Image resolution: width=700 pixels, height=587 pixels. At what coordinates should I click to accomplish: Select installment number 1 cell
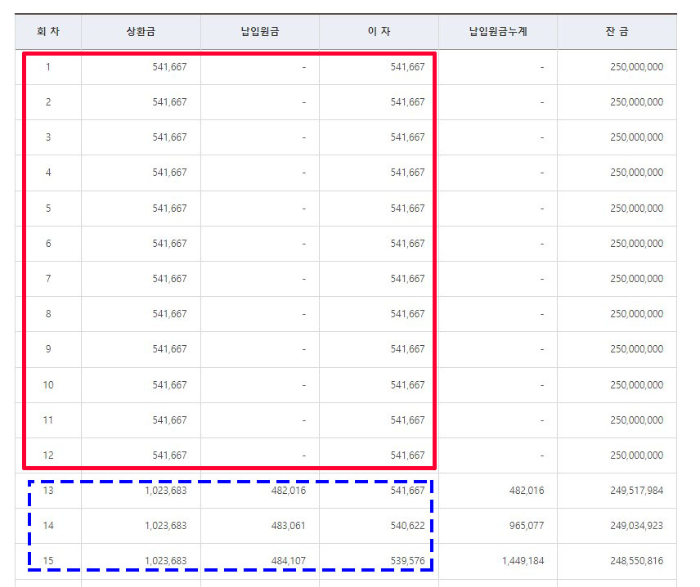[x=48, y=67]
